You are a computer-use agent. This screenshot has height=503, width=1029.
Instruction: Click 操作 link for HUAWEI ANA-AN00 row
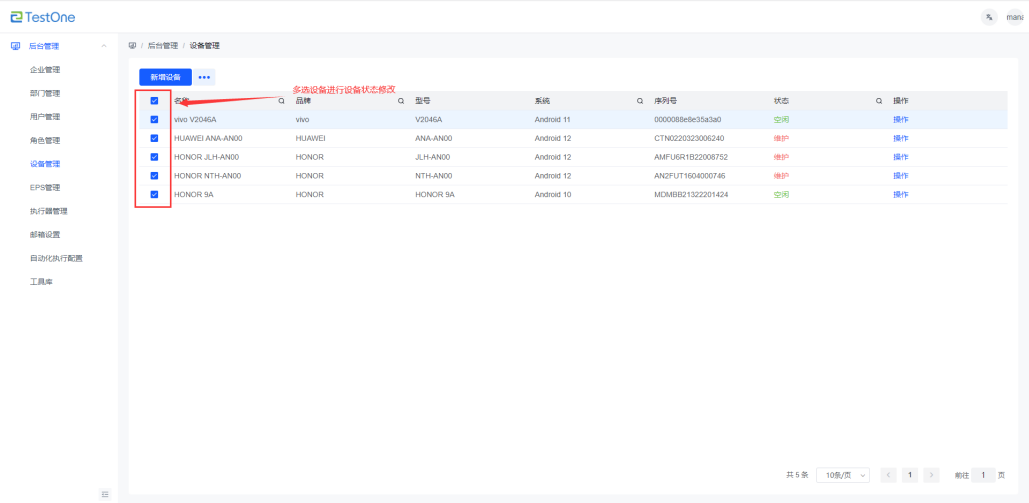(x=900, y=138)
